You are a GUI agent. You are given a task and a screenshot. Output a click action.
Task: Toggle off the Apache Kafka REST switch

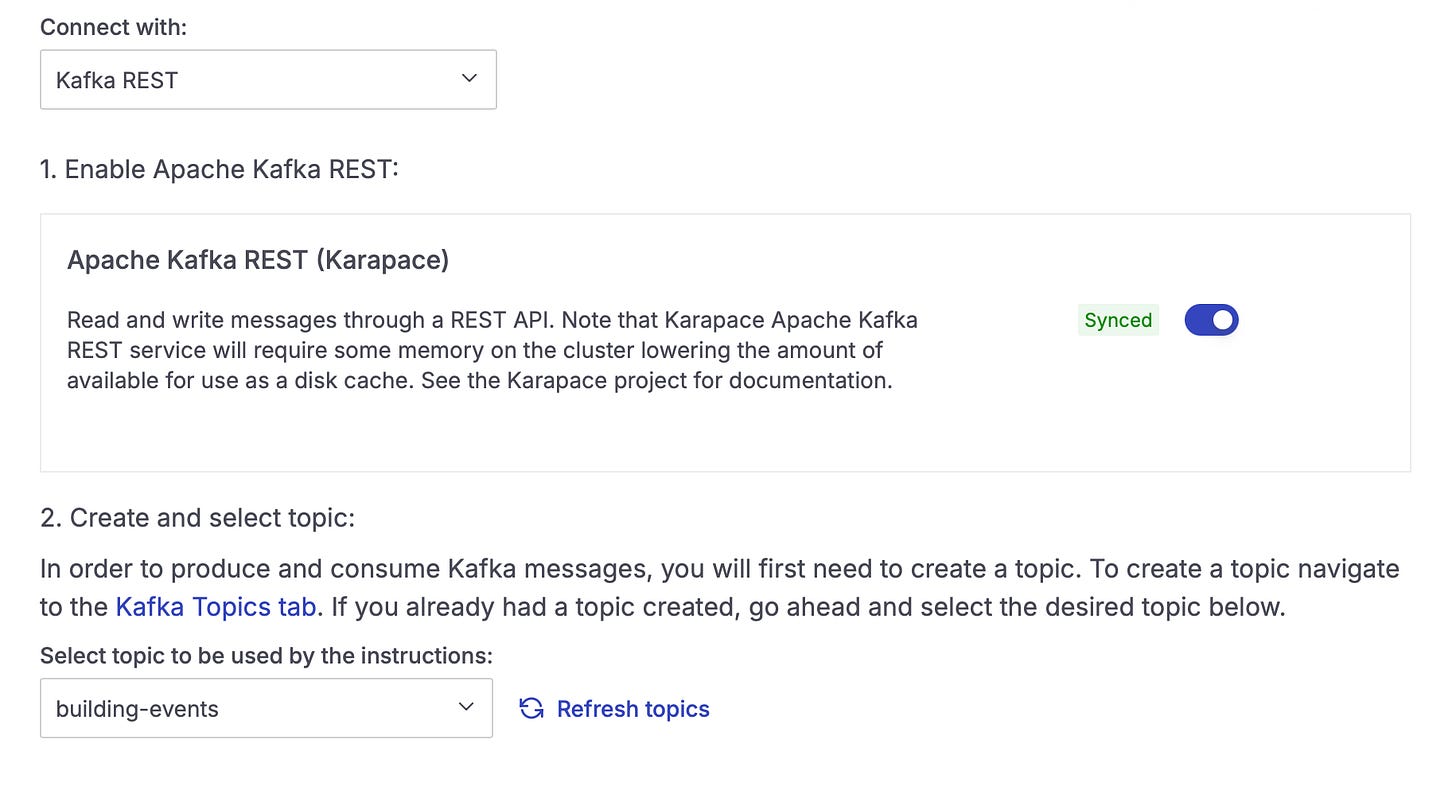[x=1211, y=320]
